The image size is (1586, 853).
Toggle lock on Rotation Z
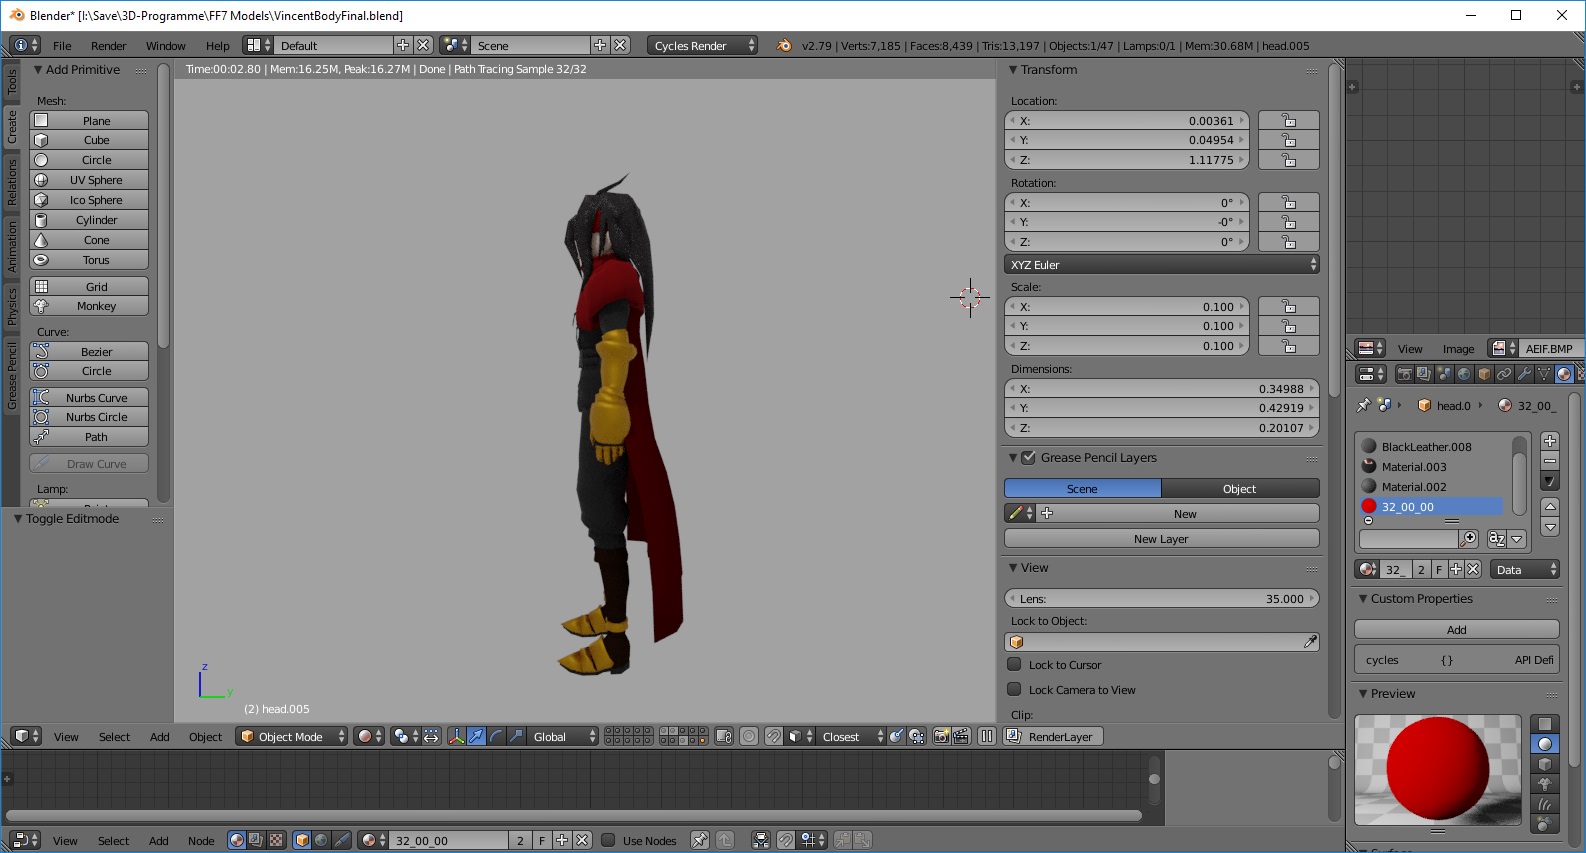click(1289, 242)
